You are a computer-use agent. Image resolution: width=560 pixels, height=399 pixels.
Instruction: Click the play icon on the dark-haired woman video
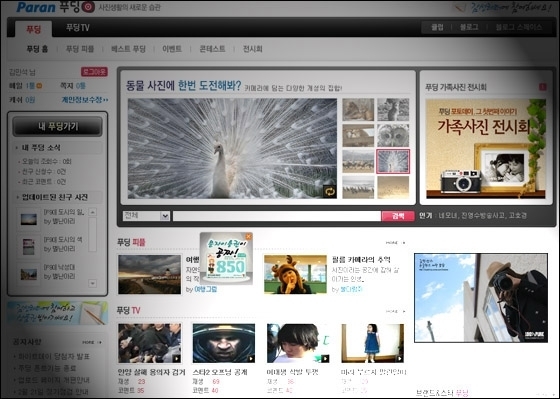click(x=325, y=358)
